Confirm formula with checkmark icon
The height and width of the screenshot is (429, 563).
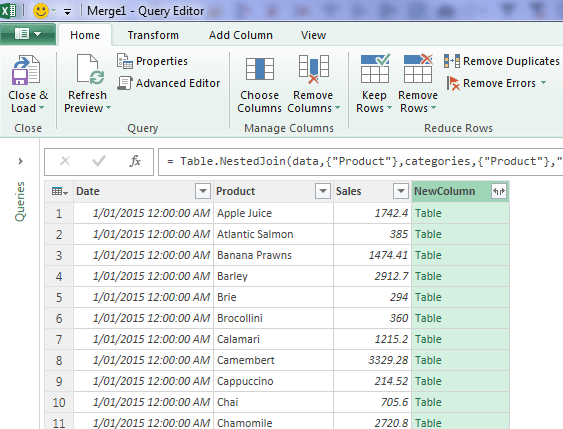pyautogui.click(x=99, y=161)
